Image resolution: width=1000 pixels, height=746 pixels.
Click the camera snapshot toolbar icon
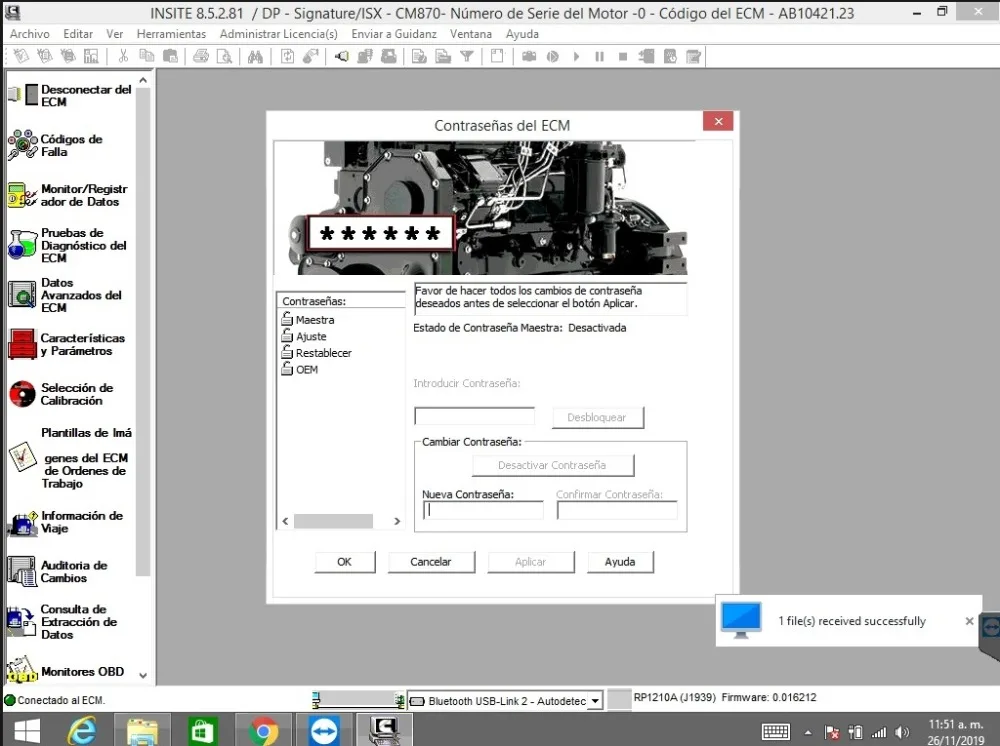(529, 57)
